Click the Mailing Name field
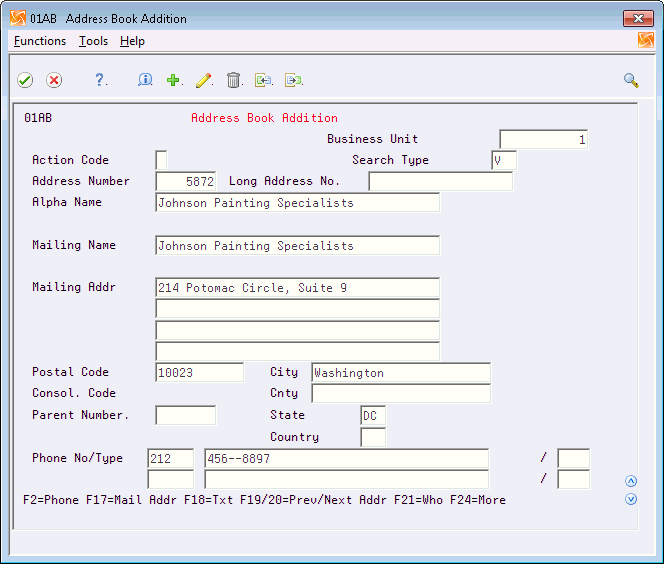The image size is (664, 564). coord(298,246)
